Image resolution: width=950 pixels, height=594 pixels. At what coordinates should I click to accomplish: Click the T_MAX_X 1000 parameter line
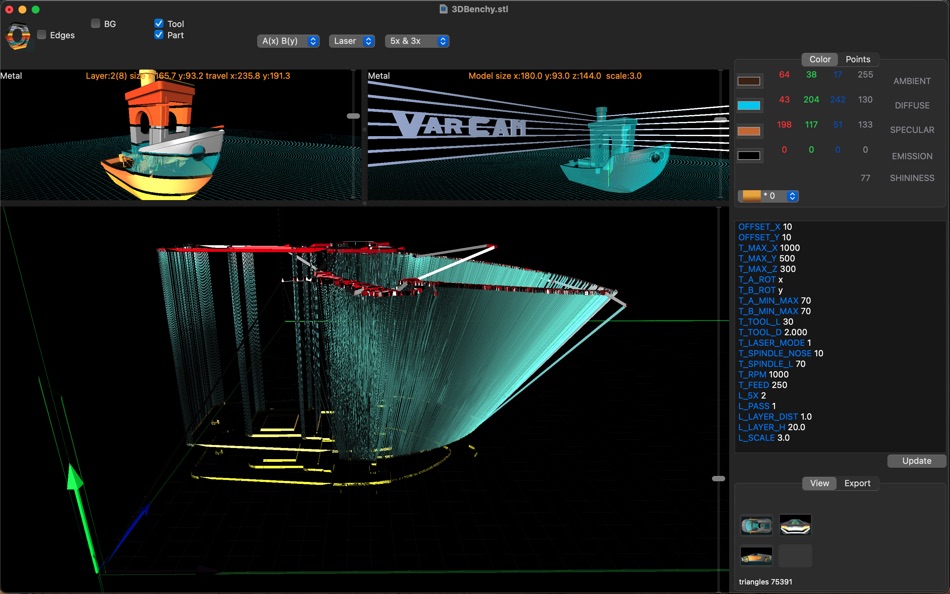769,248
